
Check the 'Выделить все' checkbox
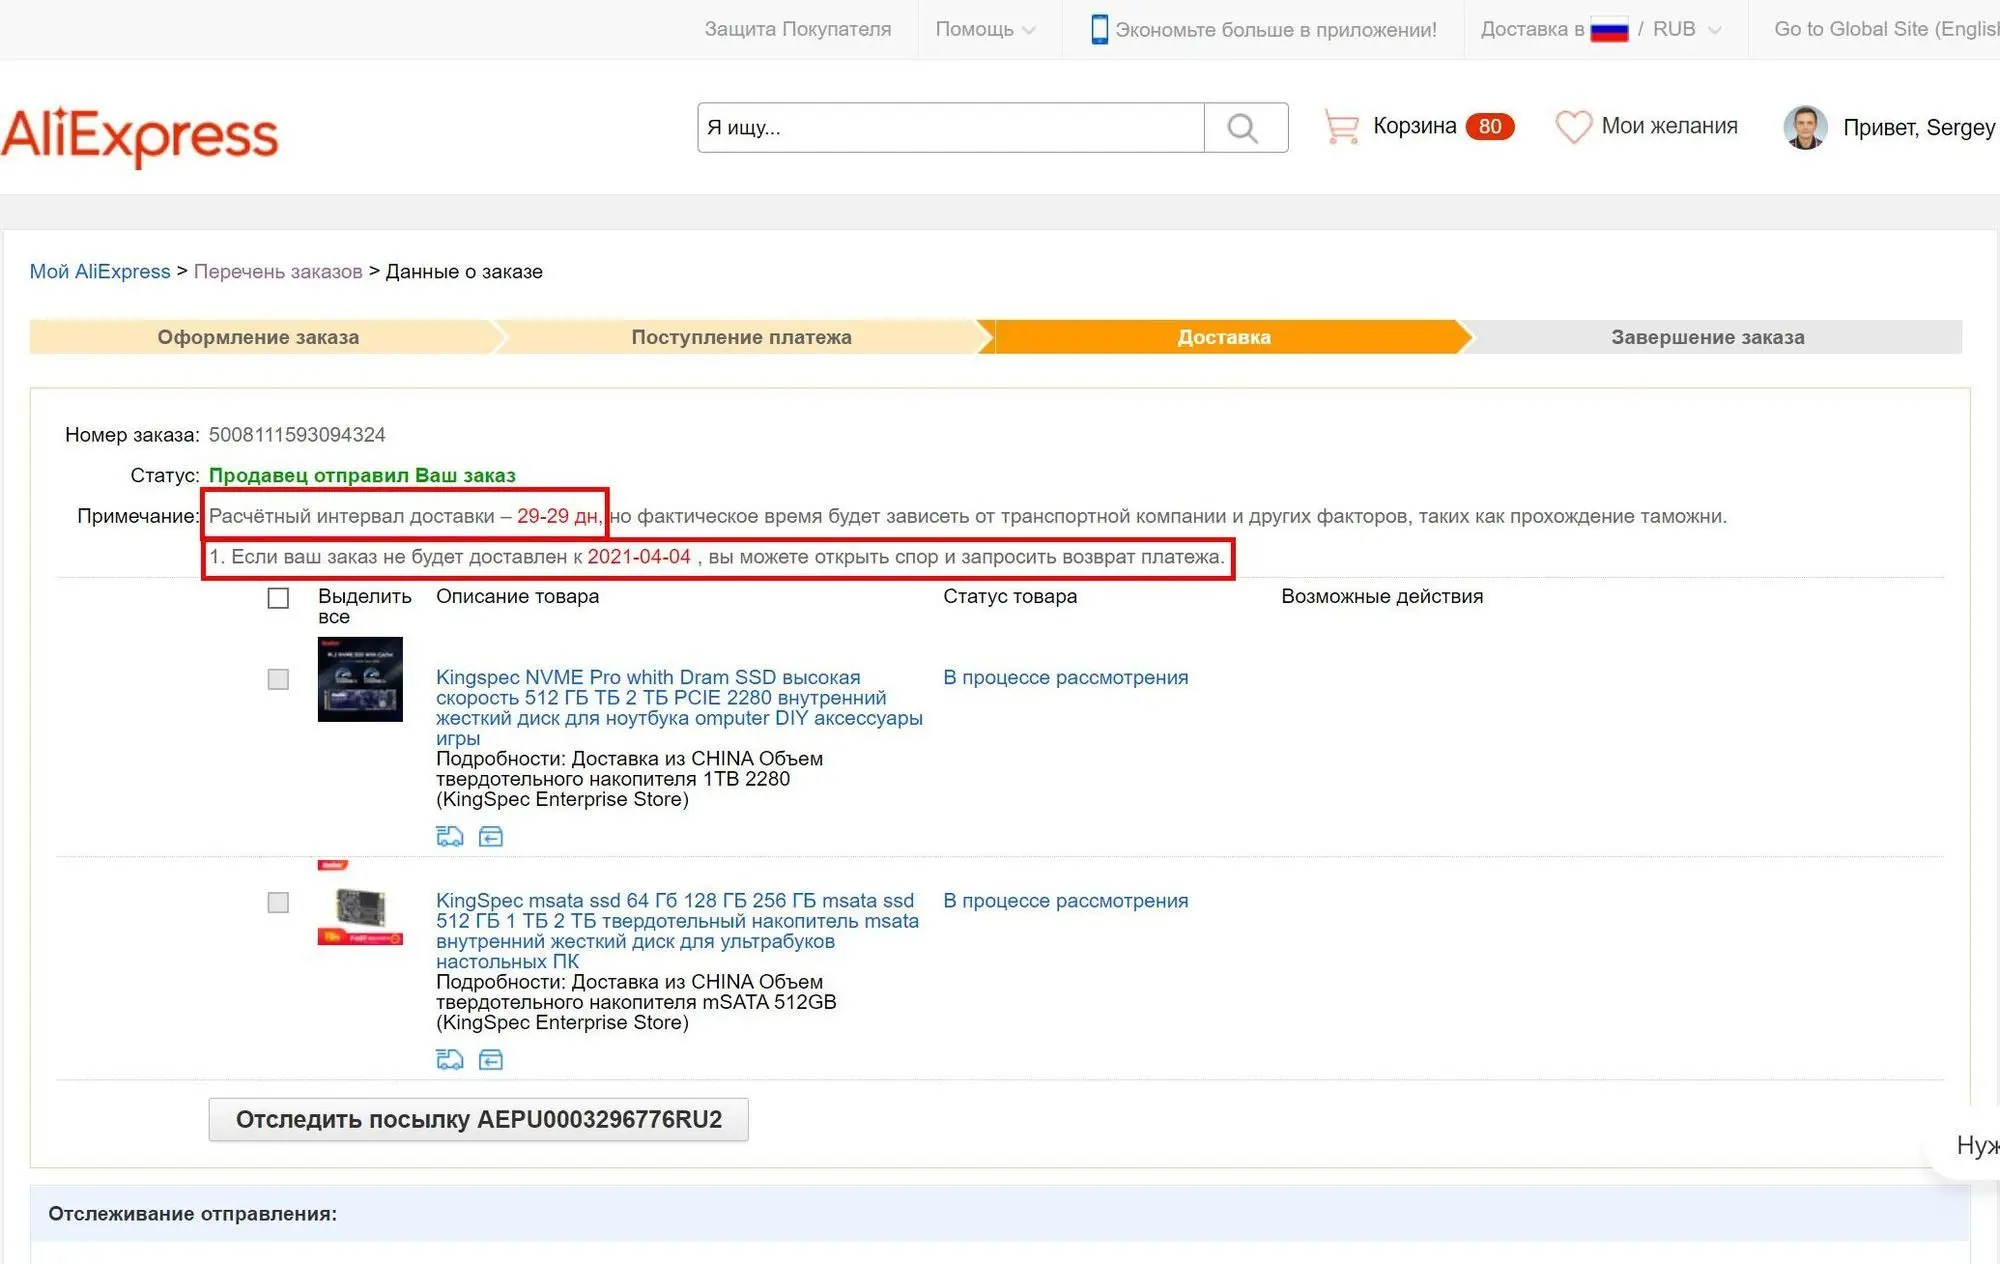coord(278,598)
